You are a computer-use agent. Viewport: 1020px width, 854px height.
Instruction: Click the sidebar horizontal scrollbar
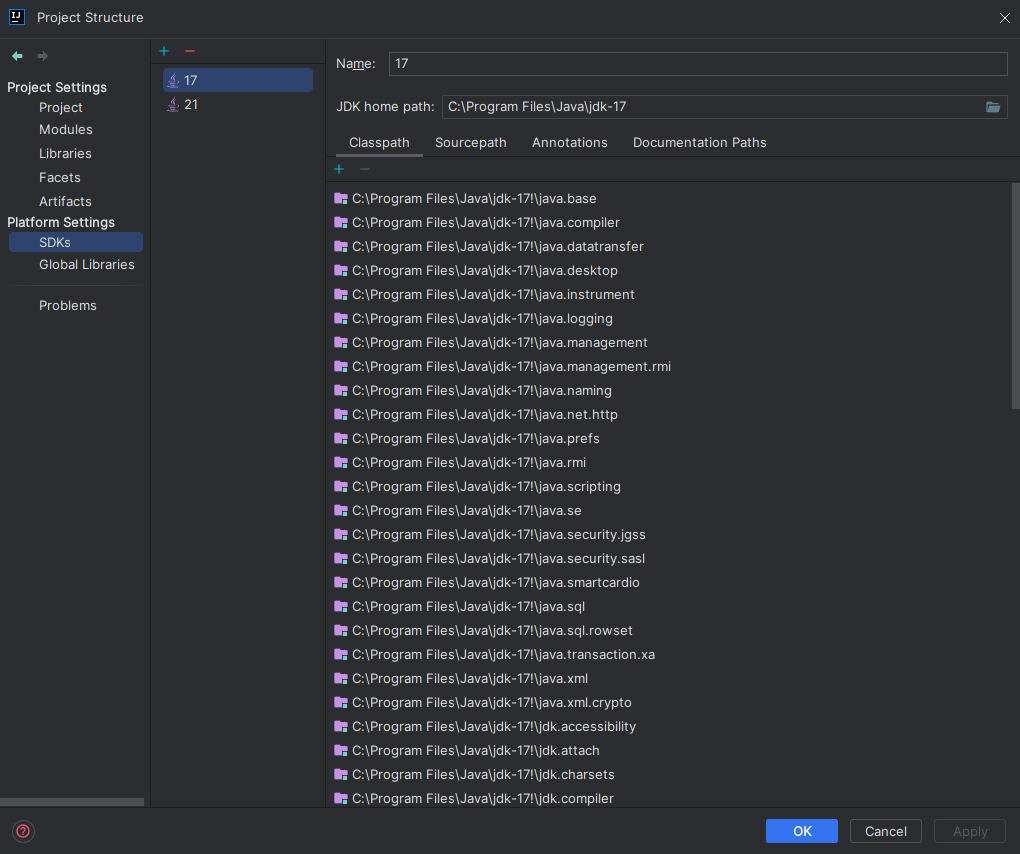pos(72,802)
